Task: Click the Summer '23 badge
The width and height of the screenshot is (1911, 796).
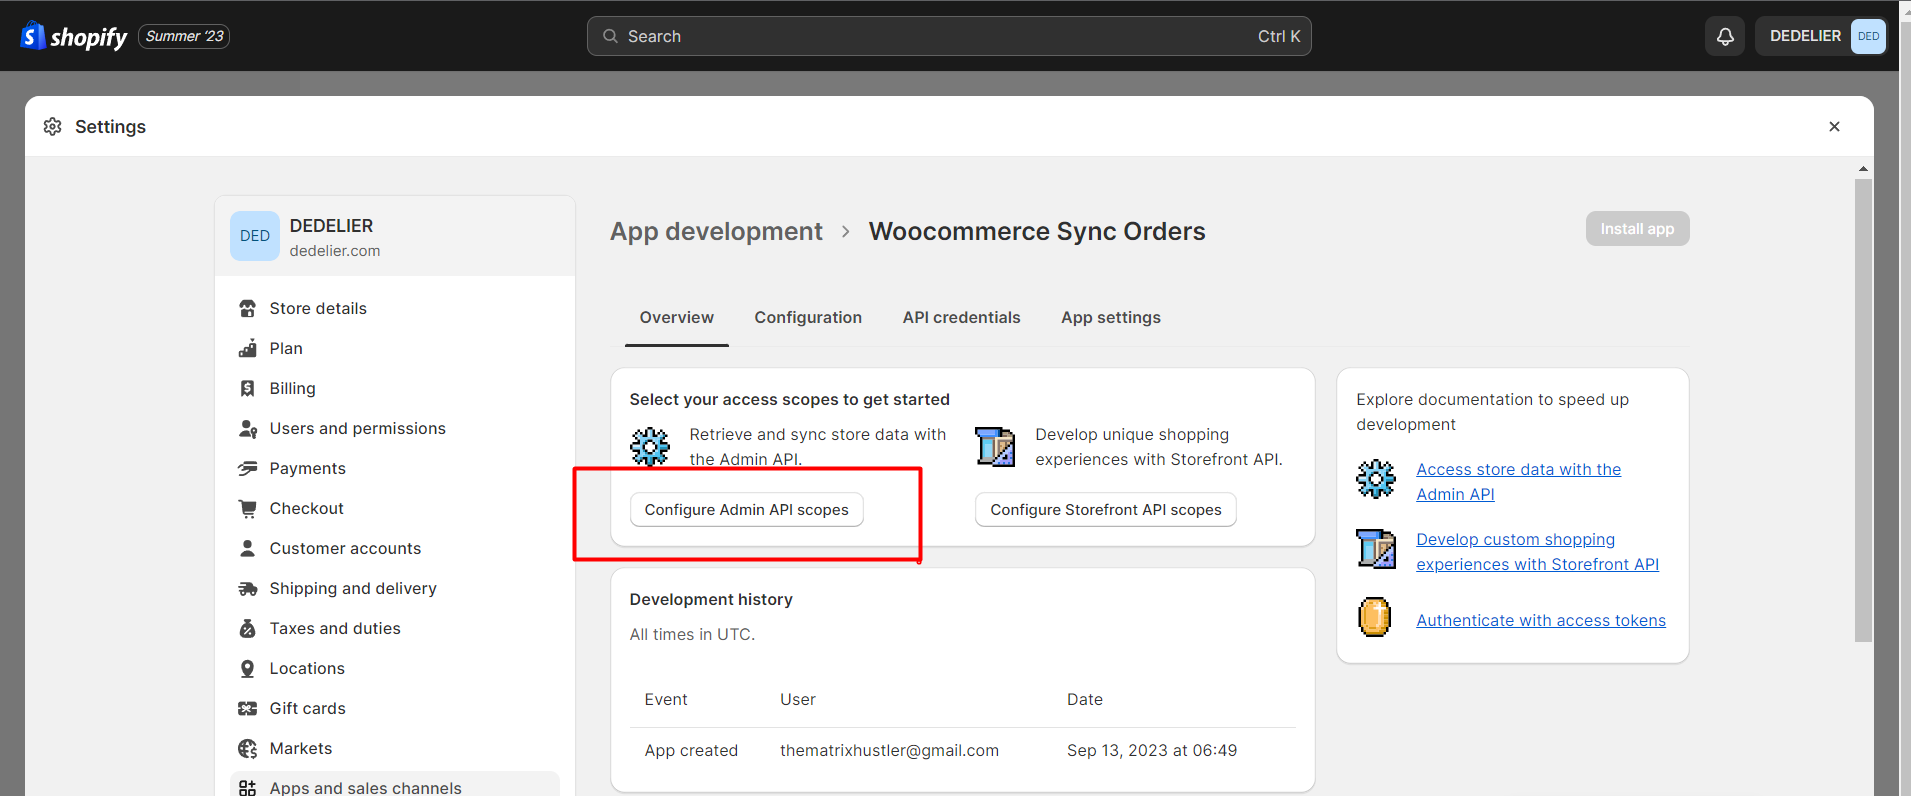Action: pyautogui.click(x=184, y=36)
